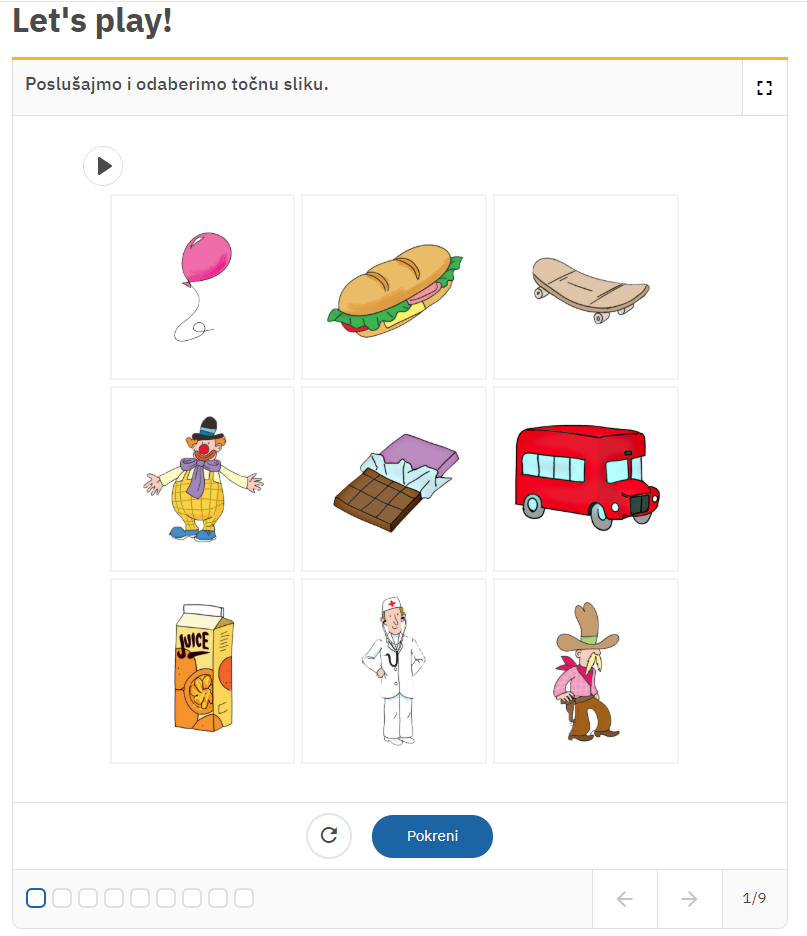Select the pink balloon picture
This screenshot has width=807, height=936.
click(x=202, y=287)
